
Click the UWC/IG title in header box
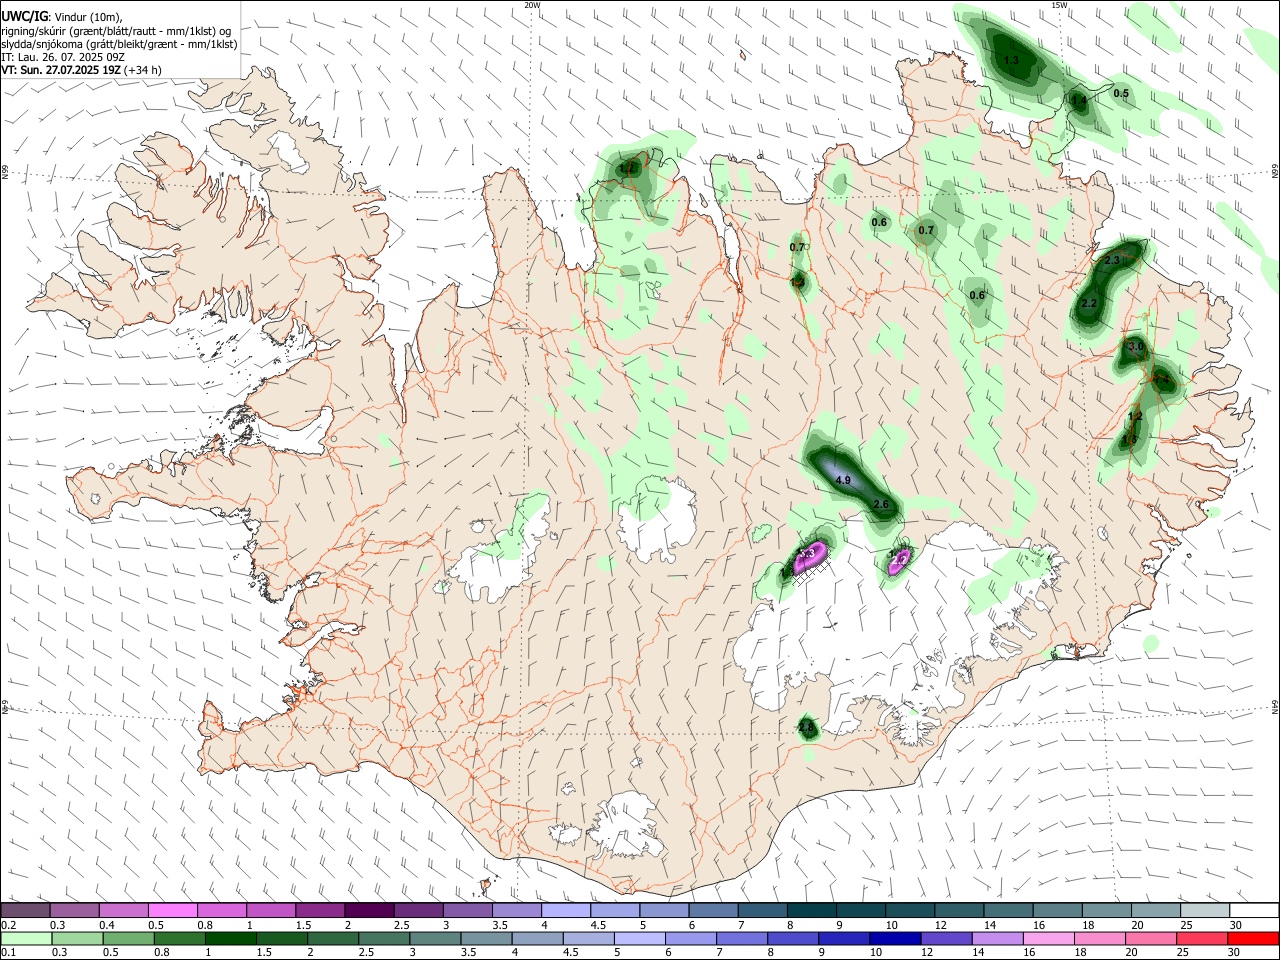click(23, 16)
